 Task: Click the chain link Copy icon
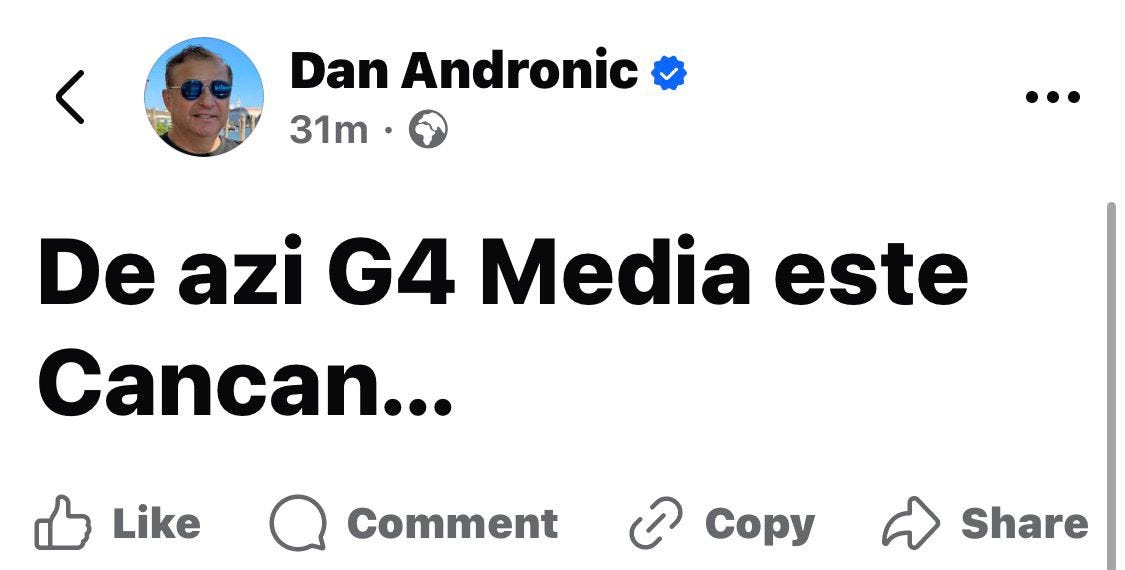[x=656, y=523]
